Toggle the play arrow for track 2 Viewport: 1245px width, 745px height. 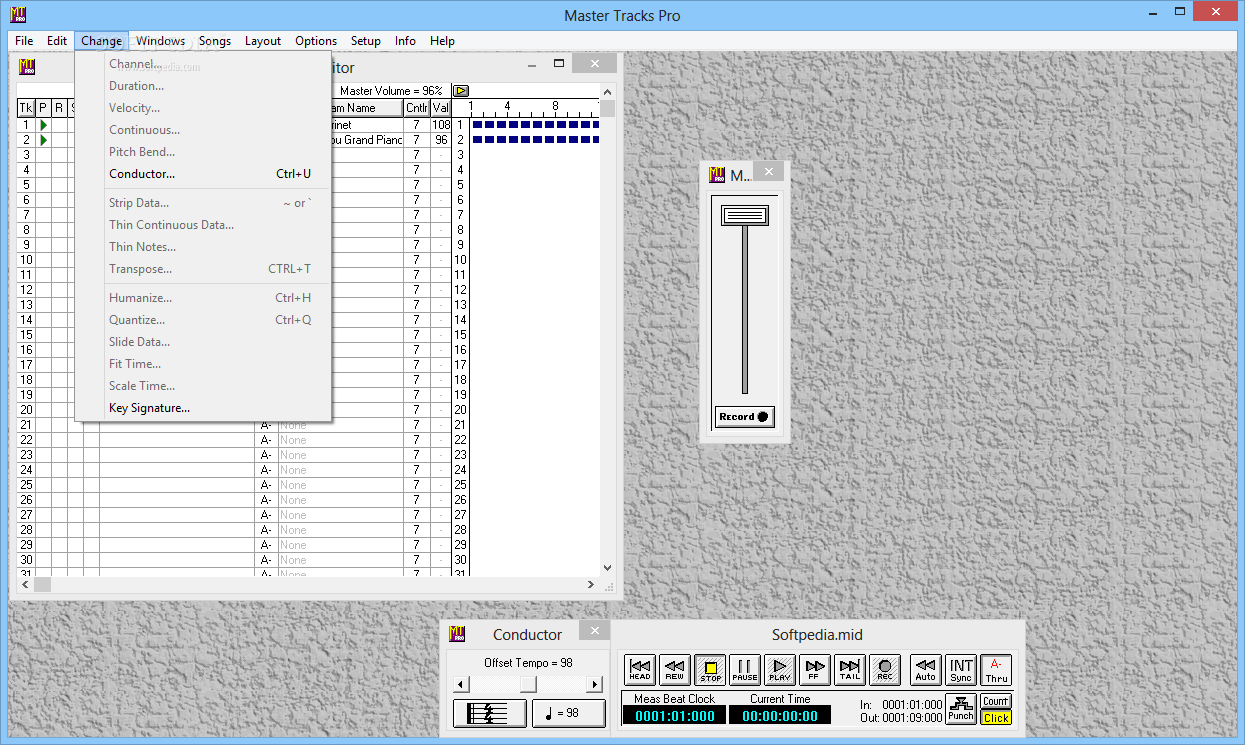(x=43, y=140)
